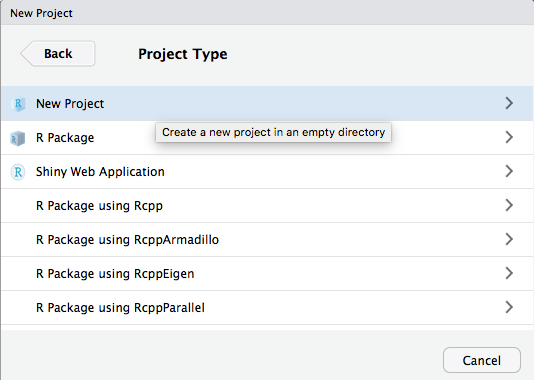The width and height of the screenshot is (534, 380).
Task: Select R Package using RcppEigen text
Action: pos(115,274)
